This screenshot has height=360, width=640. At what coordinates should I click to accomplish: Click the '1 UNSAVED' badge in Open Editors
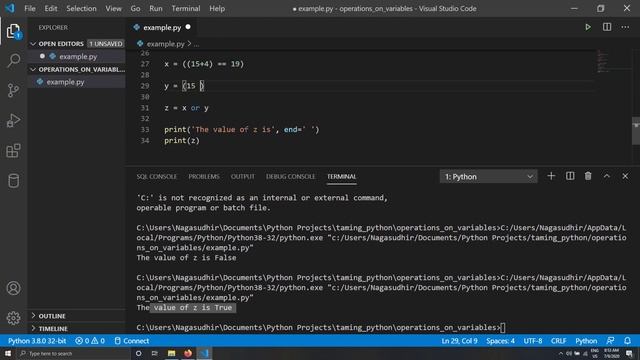(106, 44)
